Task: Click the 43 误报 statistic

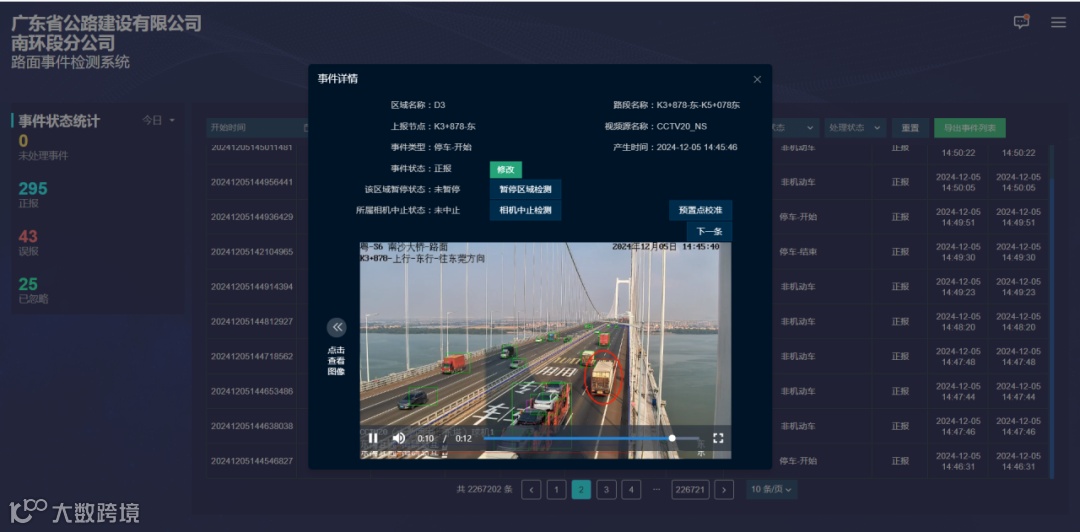Action: point(28,243)
